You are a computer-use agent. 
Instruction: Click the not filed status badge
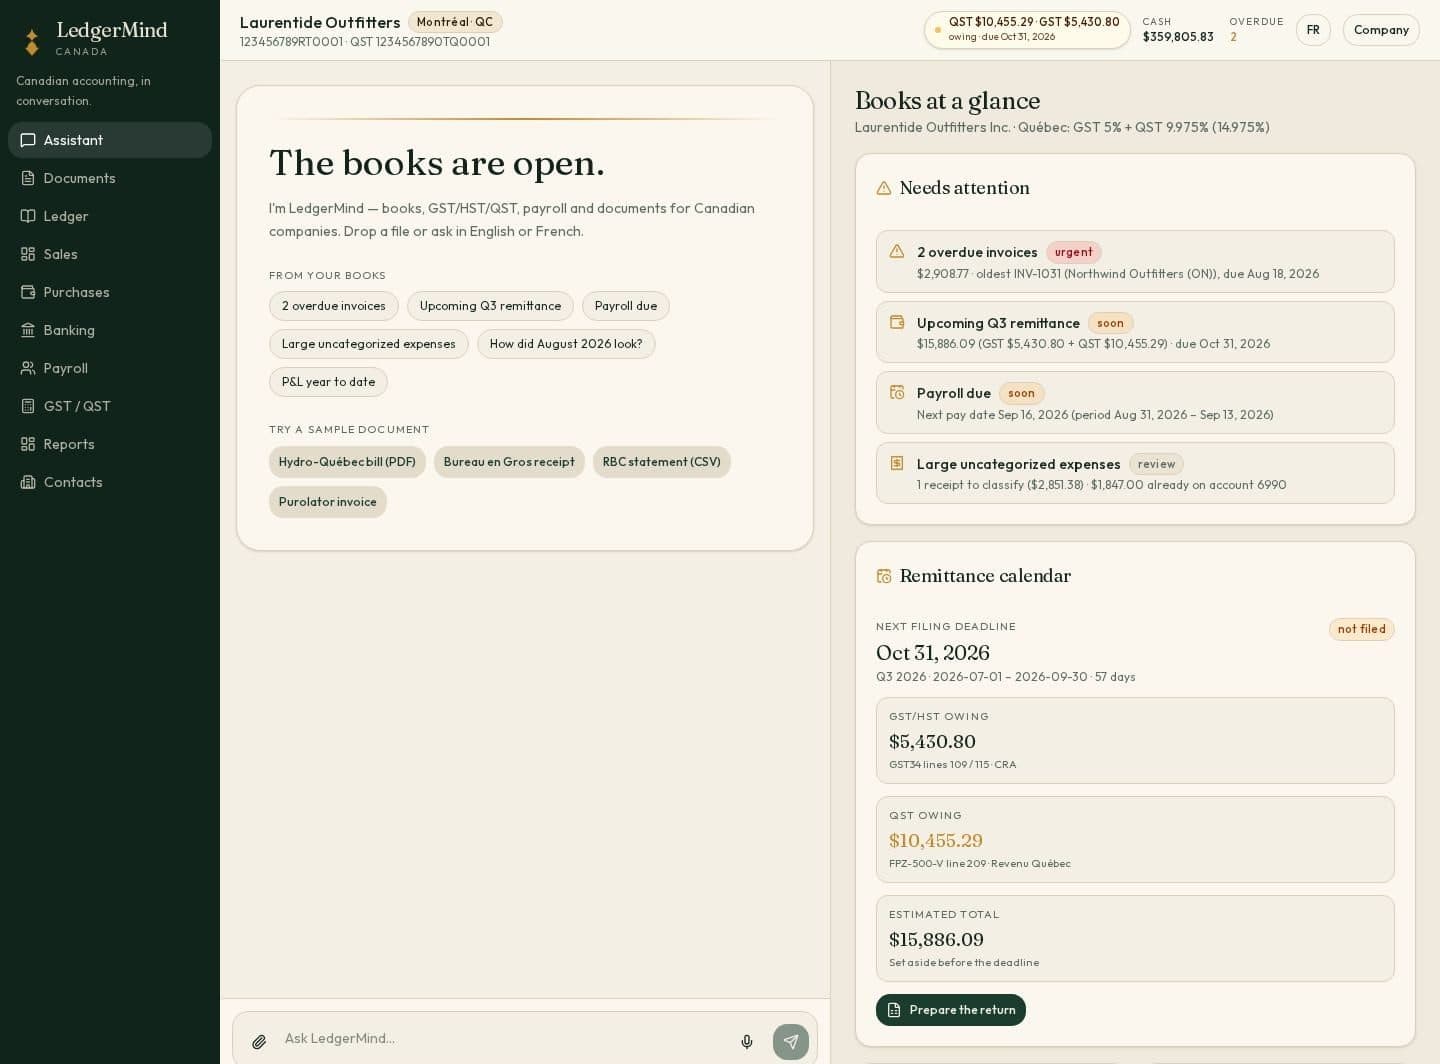tap(1361, 629)
